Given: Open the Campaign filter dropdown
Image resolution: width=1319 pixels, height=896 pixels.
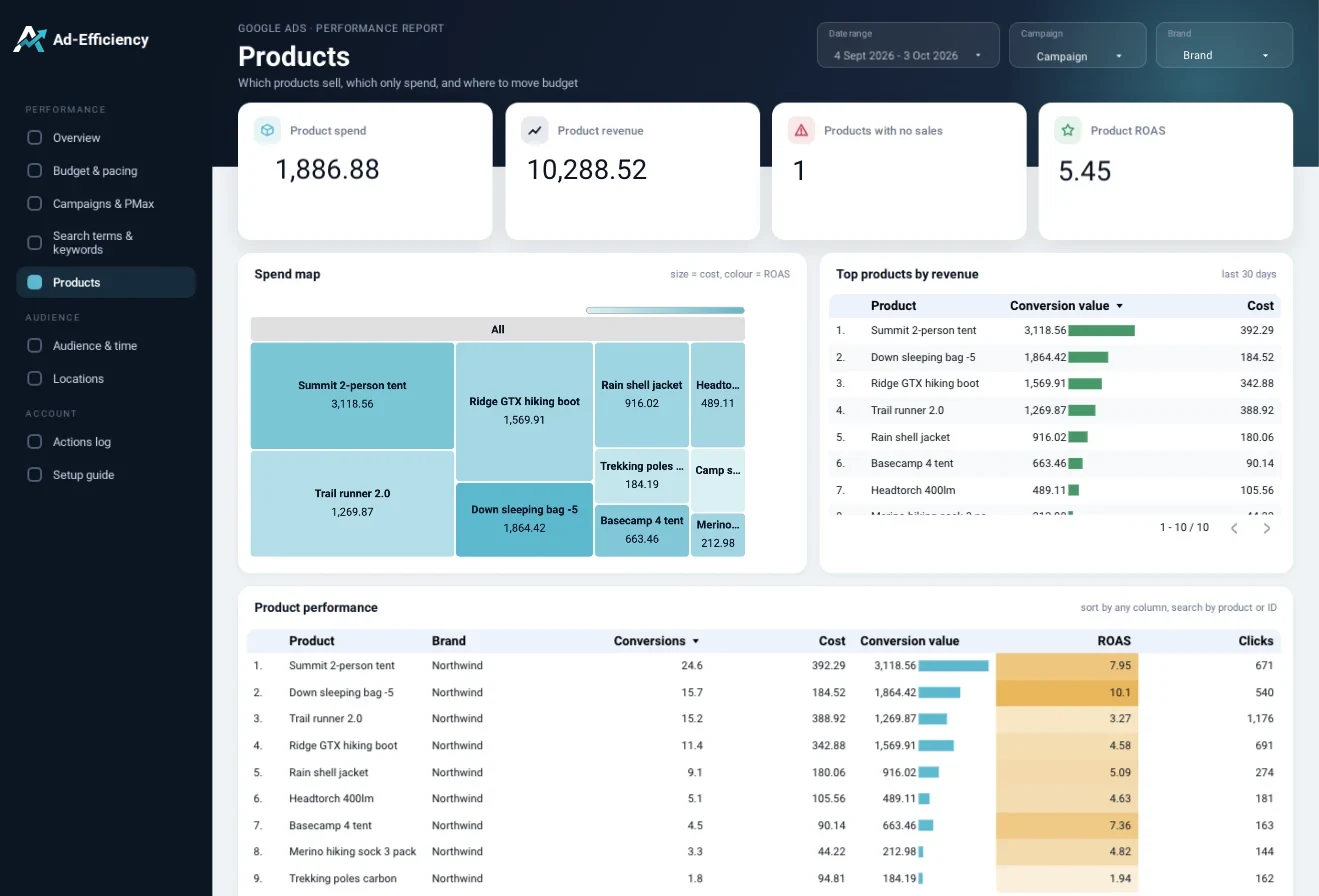Looking at the screenshot, I should click(x=1078, y=45).
